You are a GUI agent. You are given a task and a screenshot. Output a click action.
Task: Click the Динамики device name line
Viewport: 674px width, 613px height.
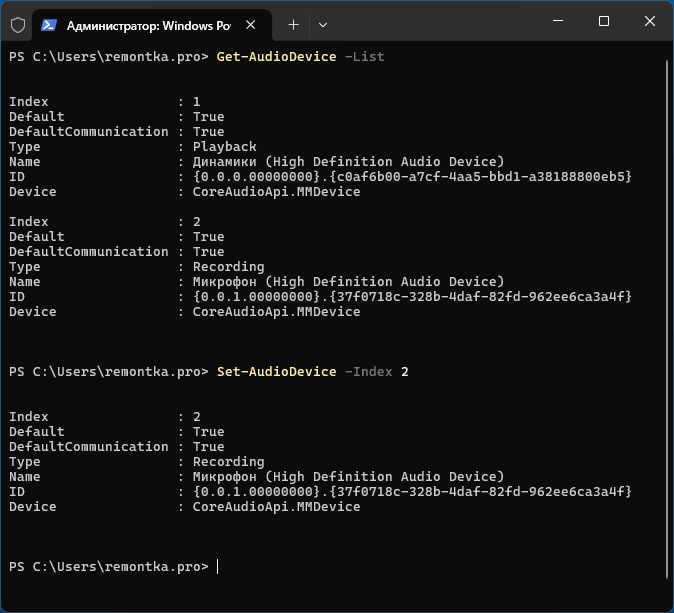coord(348,162)
